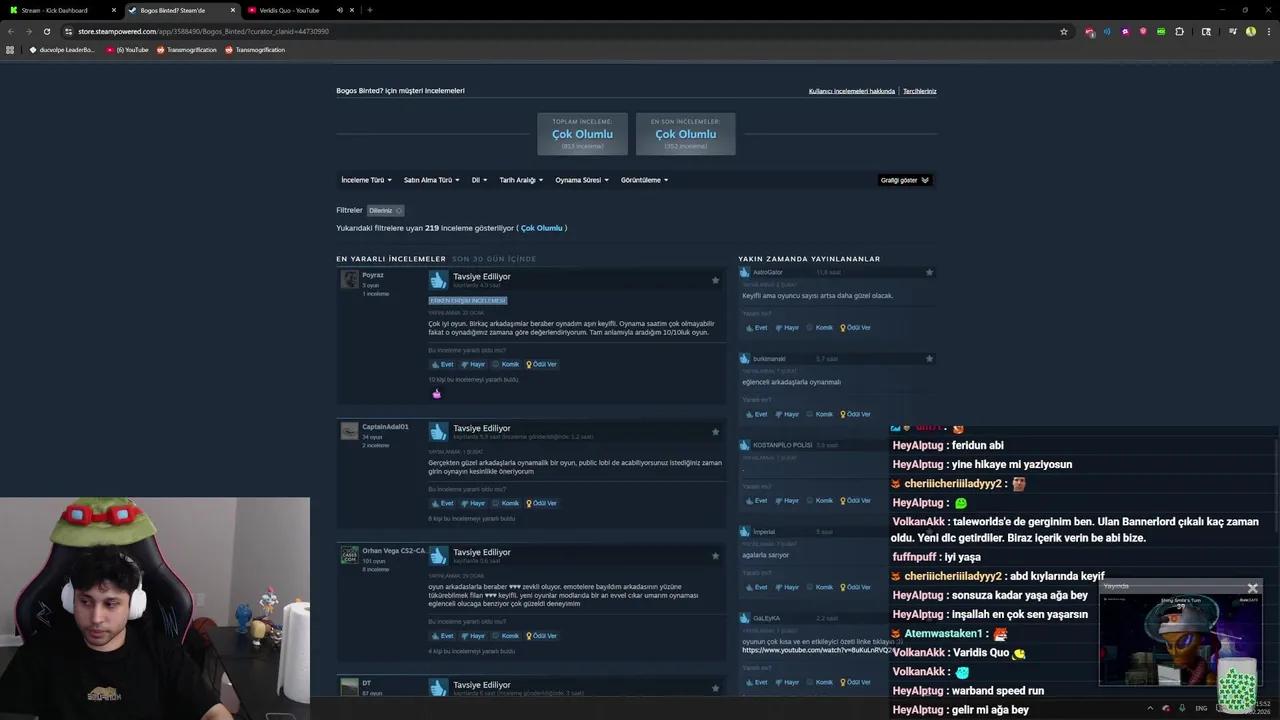
Task: Select the Son 30 Gün İçinde tab
Action: tap(494, 259)
